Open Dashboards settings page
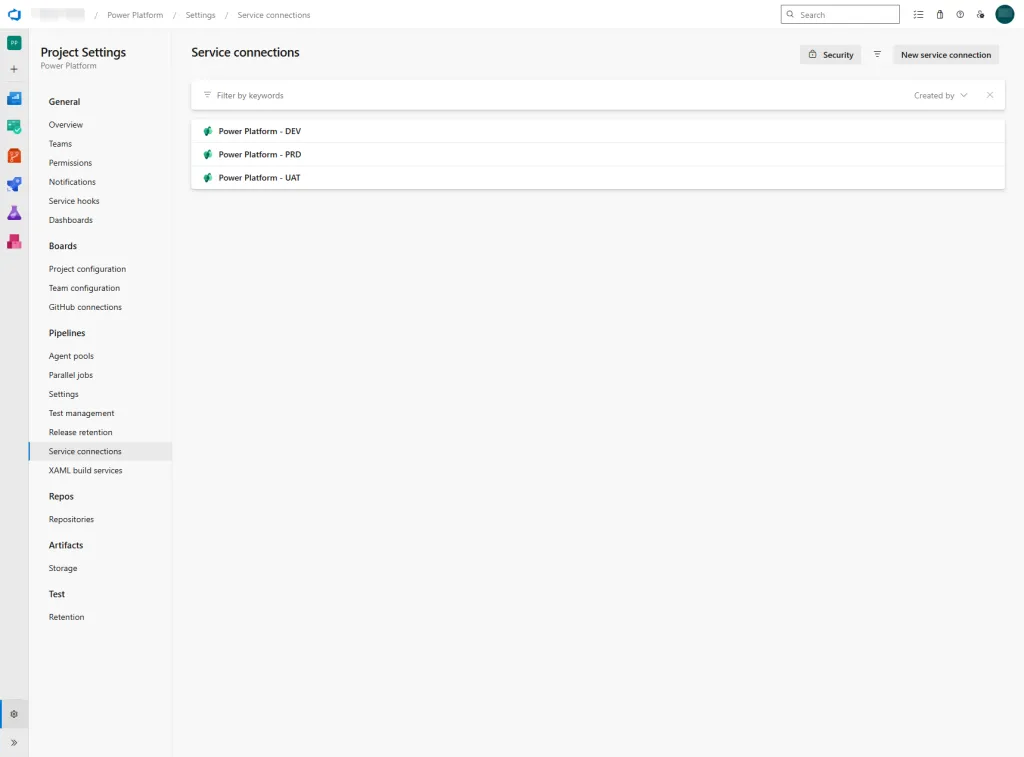 (x=71, y=220)
